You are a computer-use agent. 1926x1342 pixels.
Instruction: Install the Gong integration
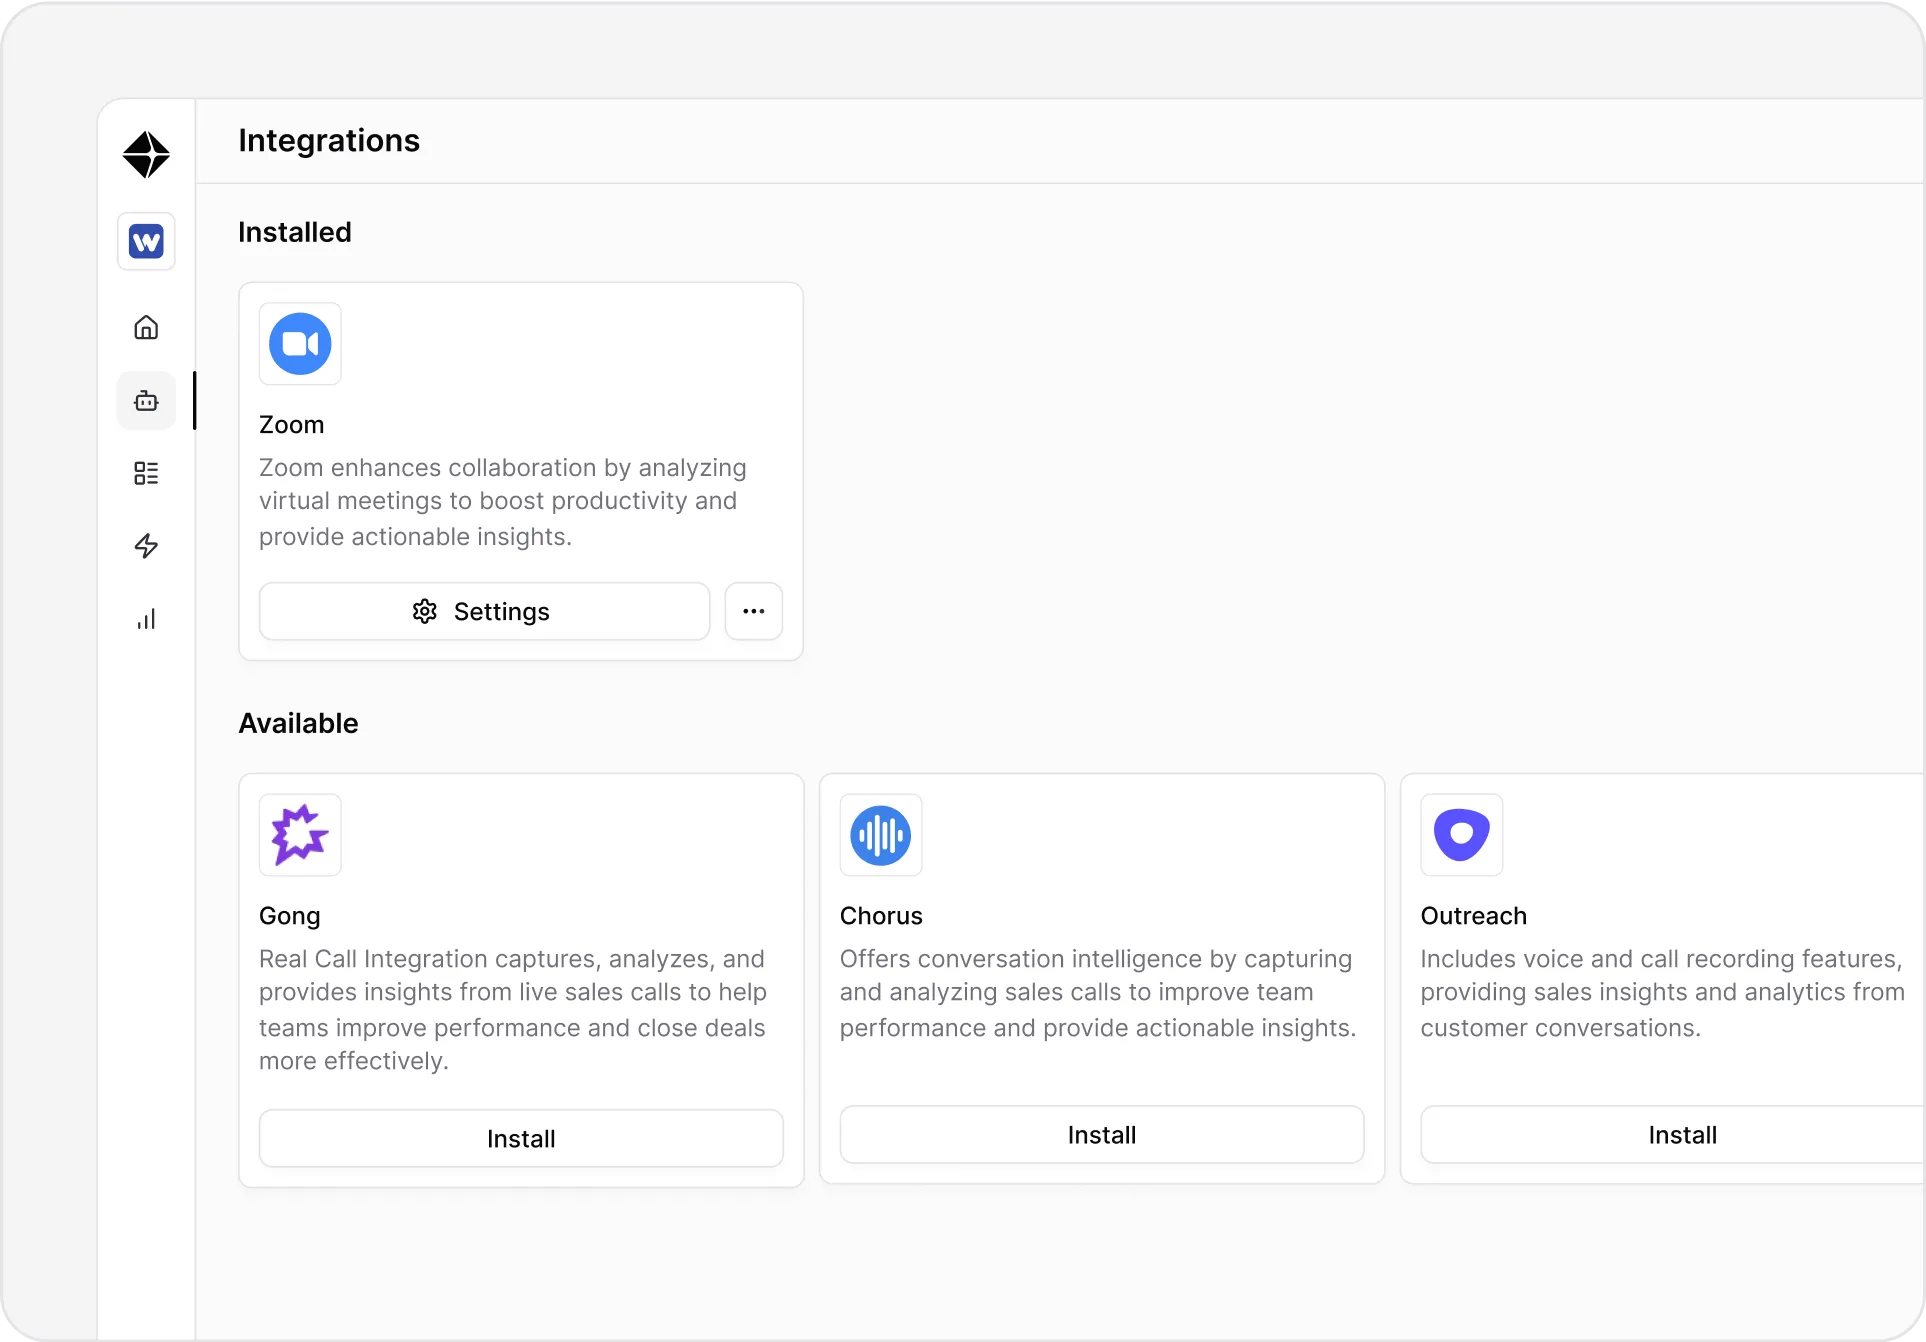pyautogui.click(x=521, y=1138)
